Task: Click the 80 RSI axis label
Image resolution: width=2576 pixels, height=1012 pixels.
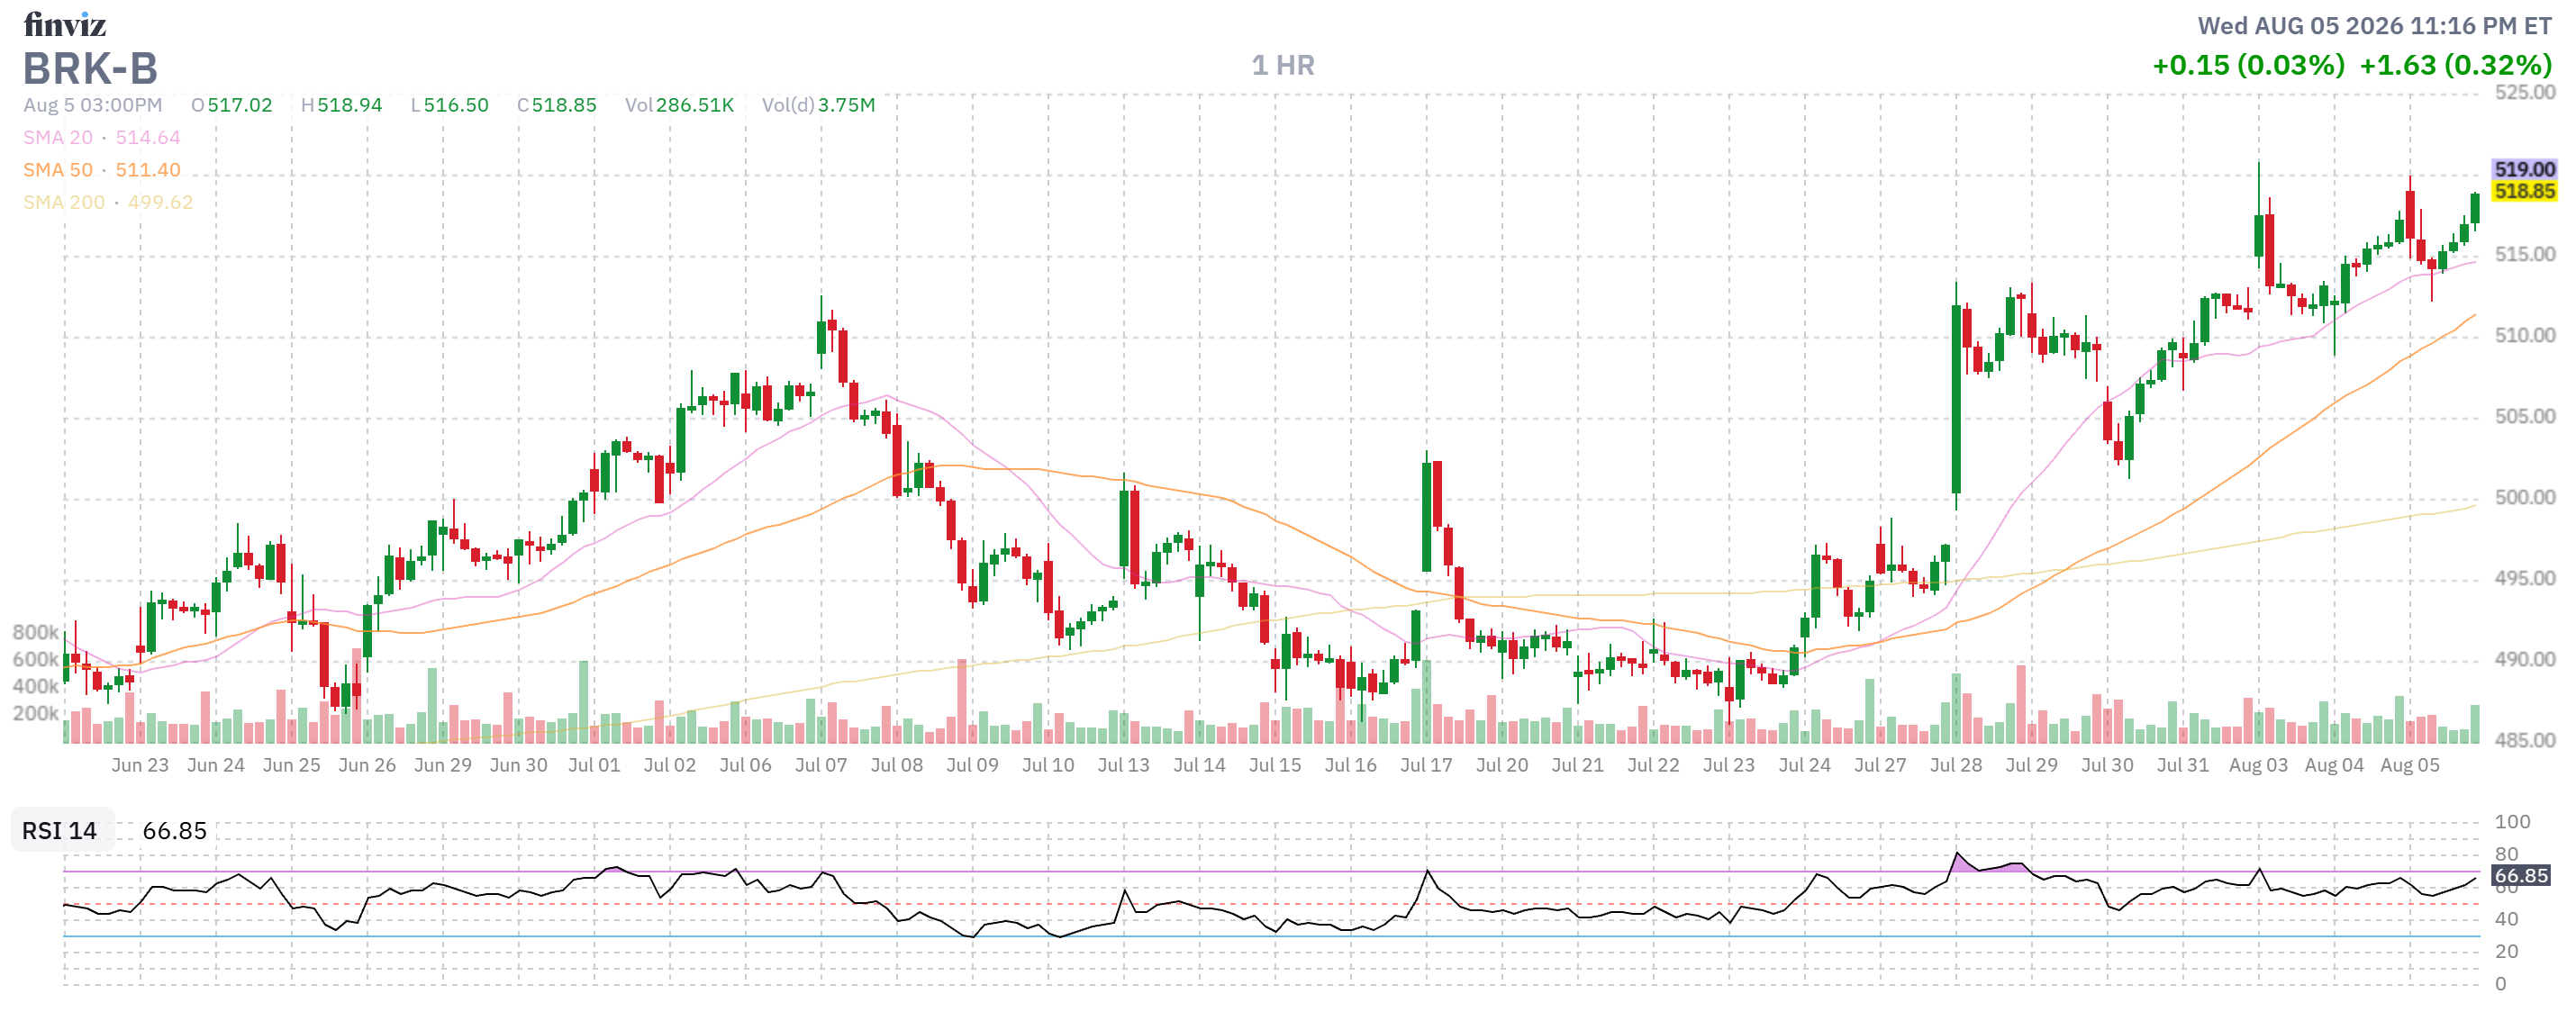Action: point(2506,855)
